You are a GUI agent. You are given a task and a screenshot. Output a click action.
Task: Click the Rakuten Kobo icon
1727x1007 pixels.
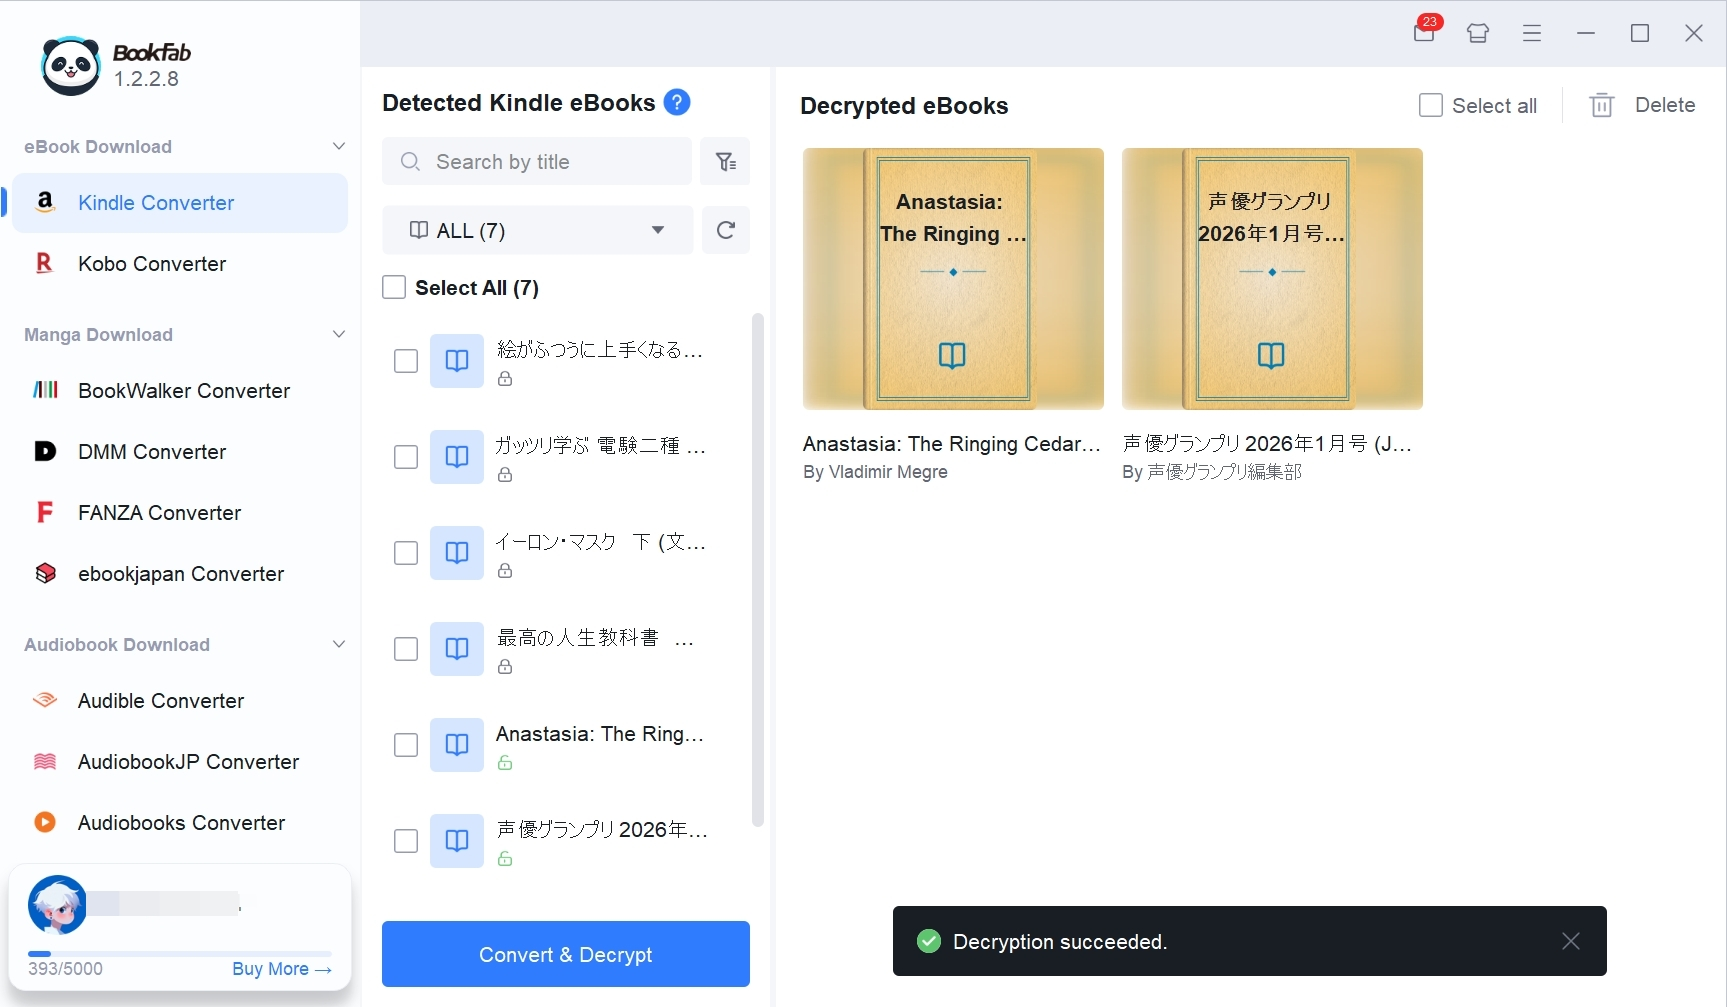click(45, 263)
